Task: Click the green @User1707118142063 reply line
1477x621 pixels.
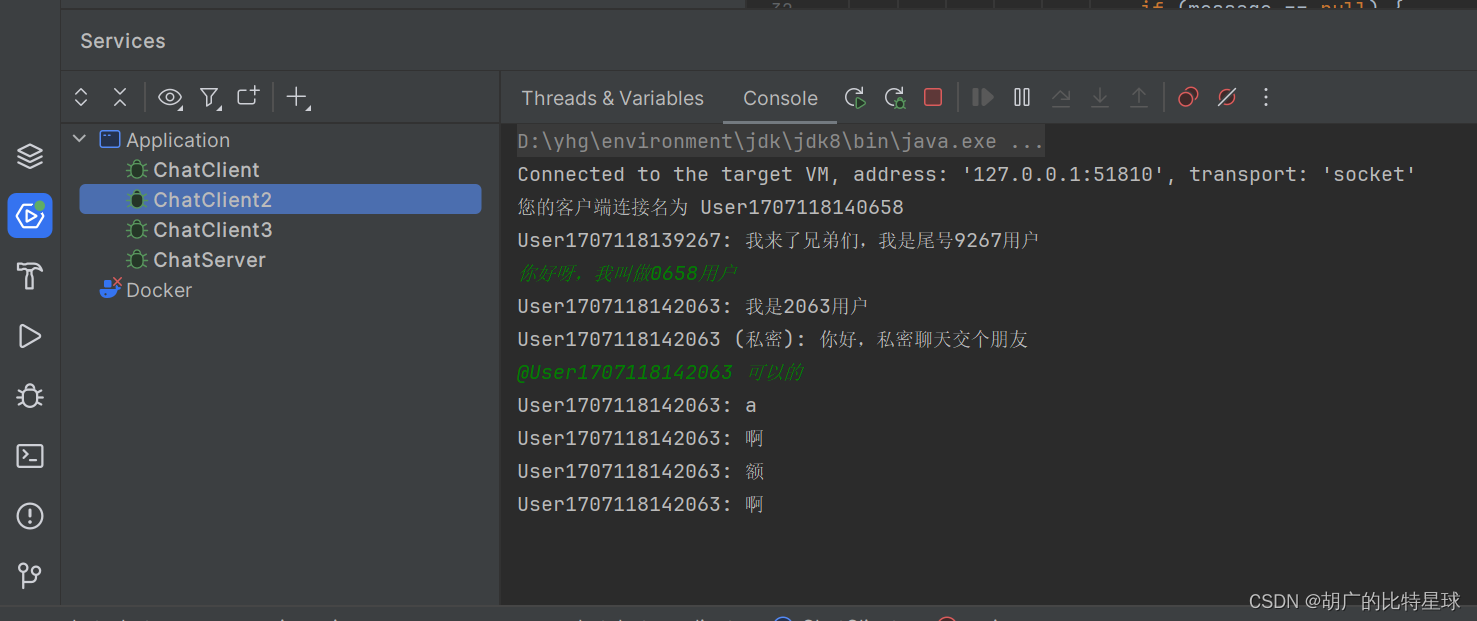Action: [660, 372]
